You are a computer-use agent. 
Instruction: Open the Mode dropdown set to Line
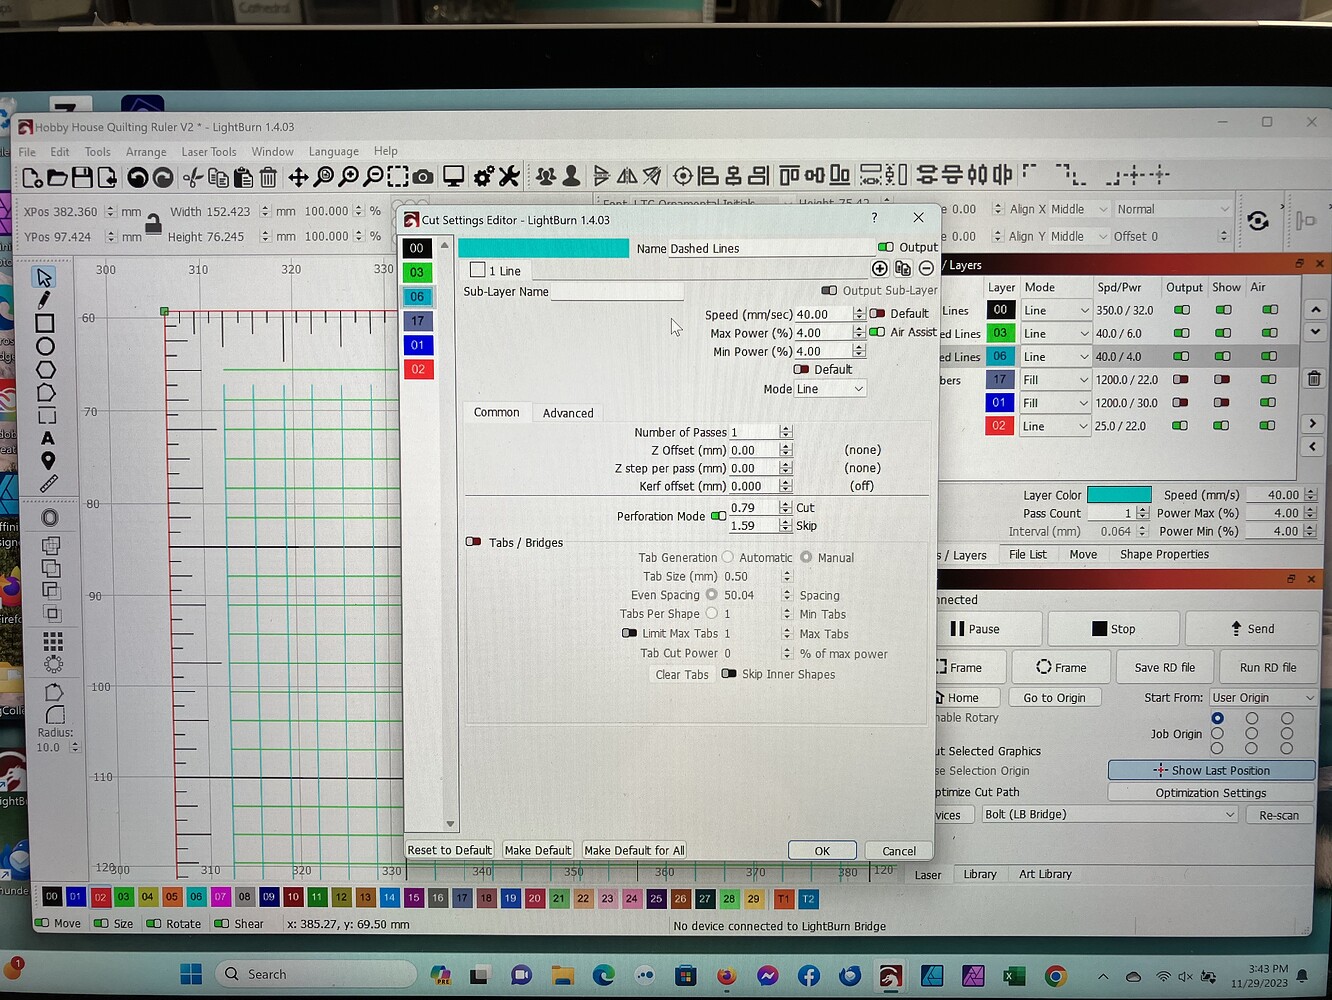click(830, 388)
